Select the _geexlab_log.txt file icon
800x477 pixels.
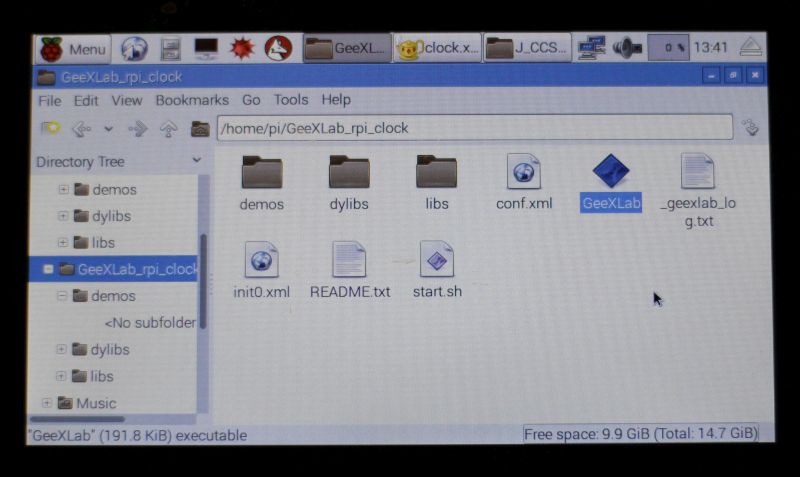coord(698,171)
